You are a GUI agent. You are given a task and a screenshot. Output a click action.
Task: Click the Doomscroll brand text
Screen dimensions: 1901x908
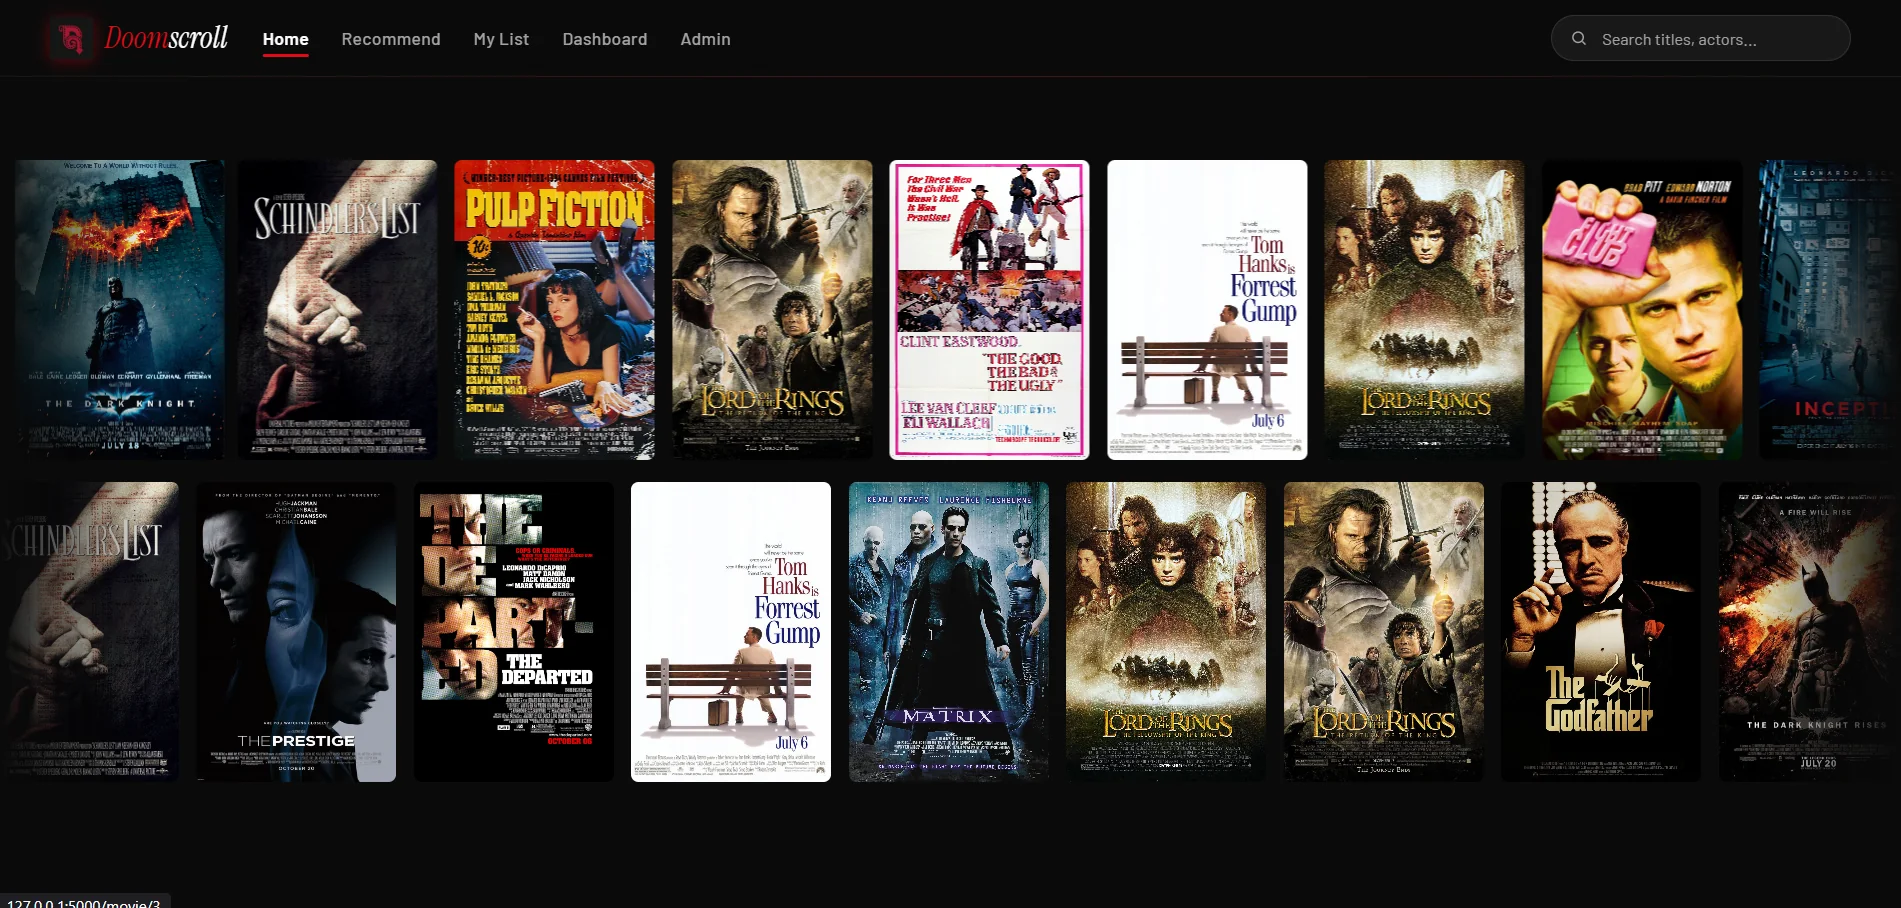click(x=166, y=38)
